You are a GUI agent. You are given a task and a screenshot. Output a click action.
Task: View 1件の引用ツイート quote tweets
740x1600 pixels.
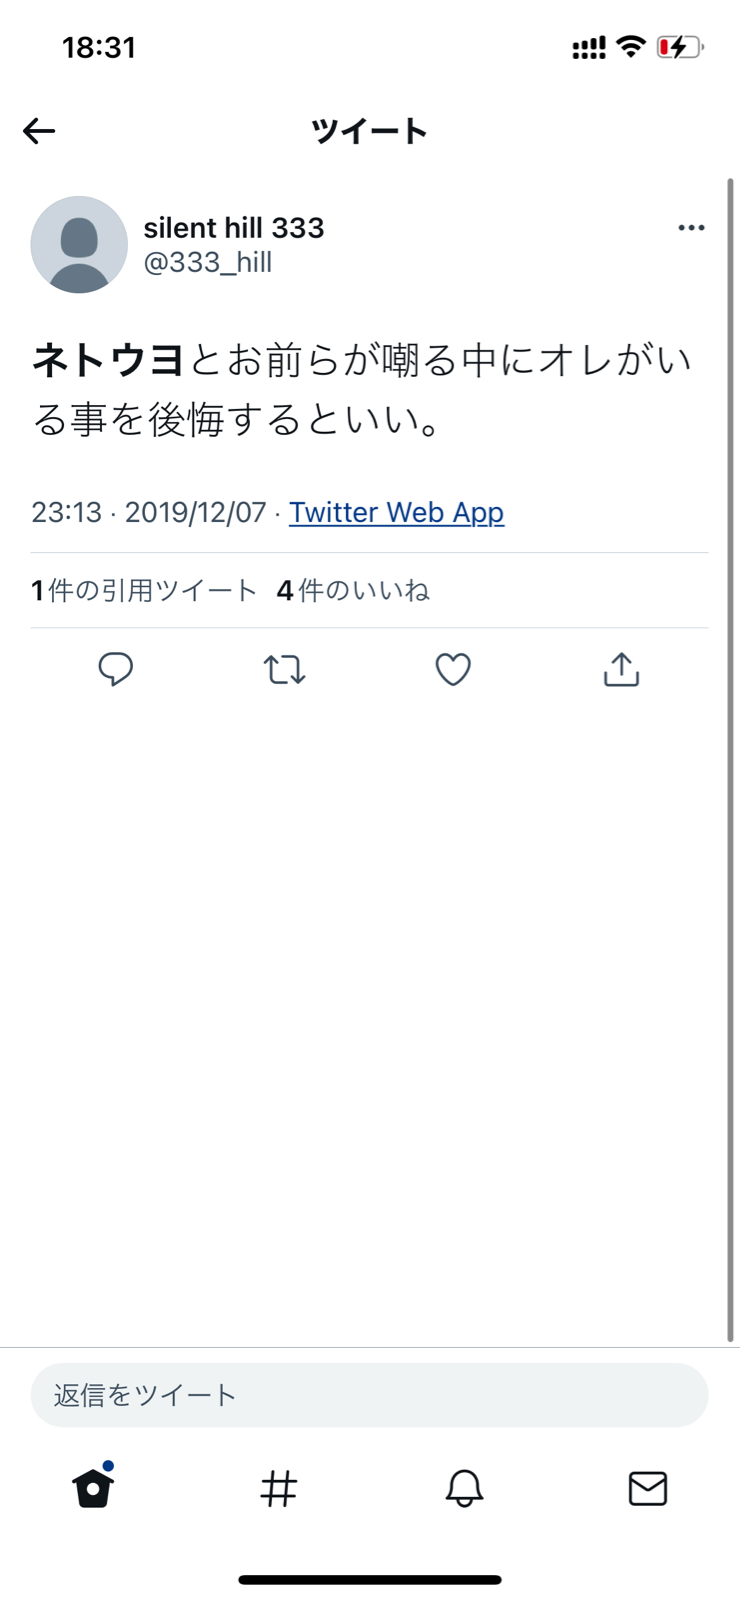click(144, 590)
